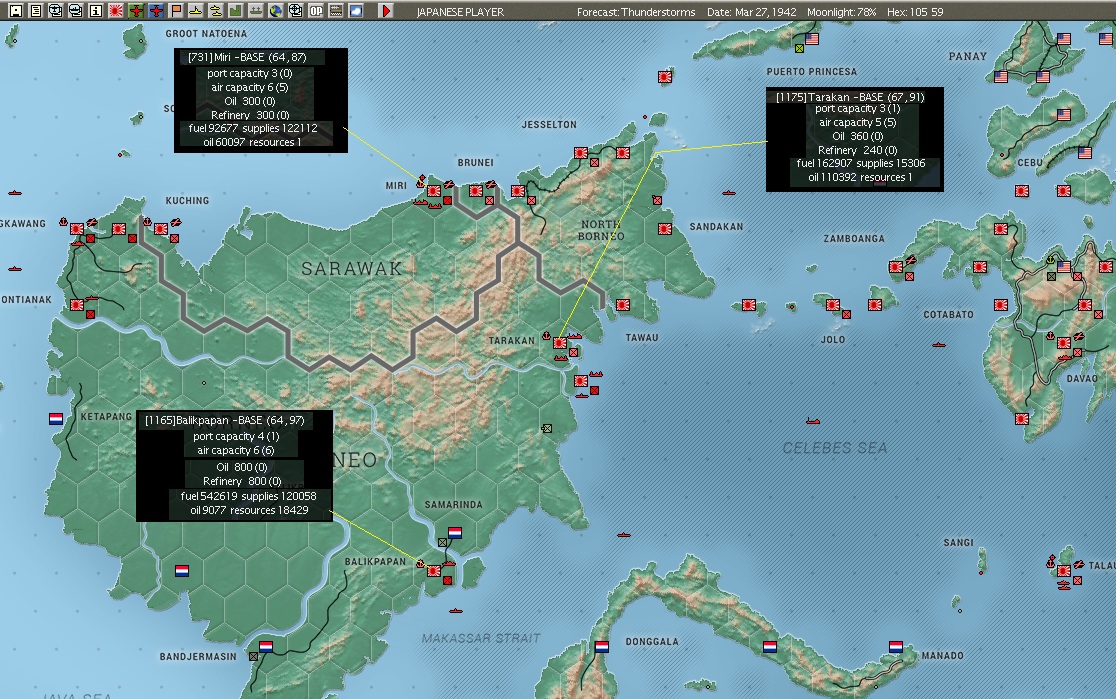Select the red plane on blue background icon

(x=156, y=11)
